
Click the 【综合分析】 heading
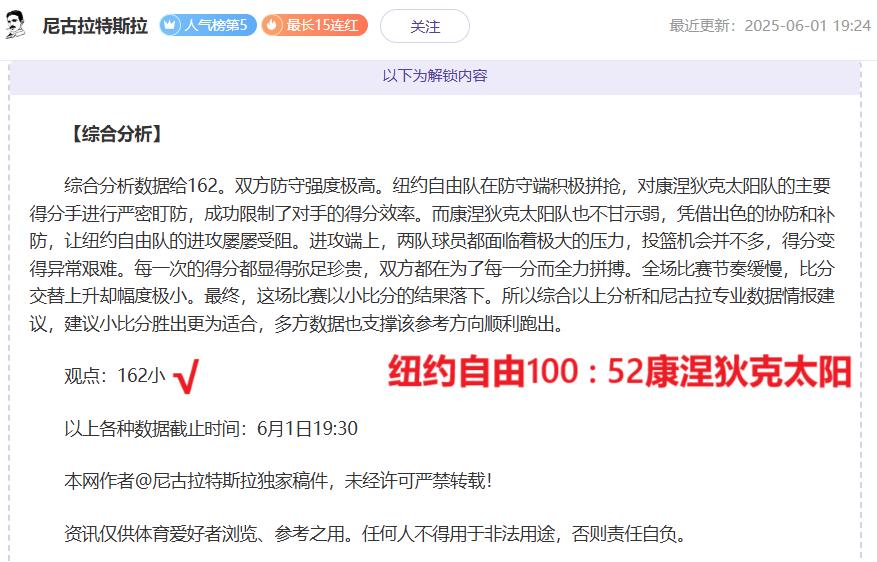pos(116,134)
